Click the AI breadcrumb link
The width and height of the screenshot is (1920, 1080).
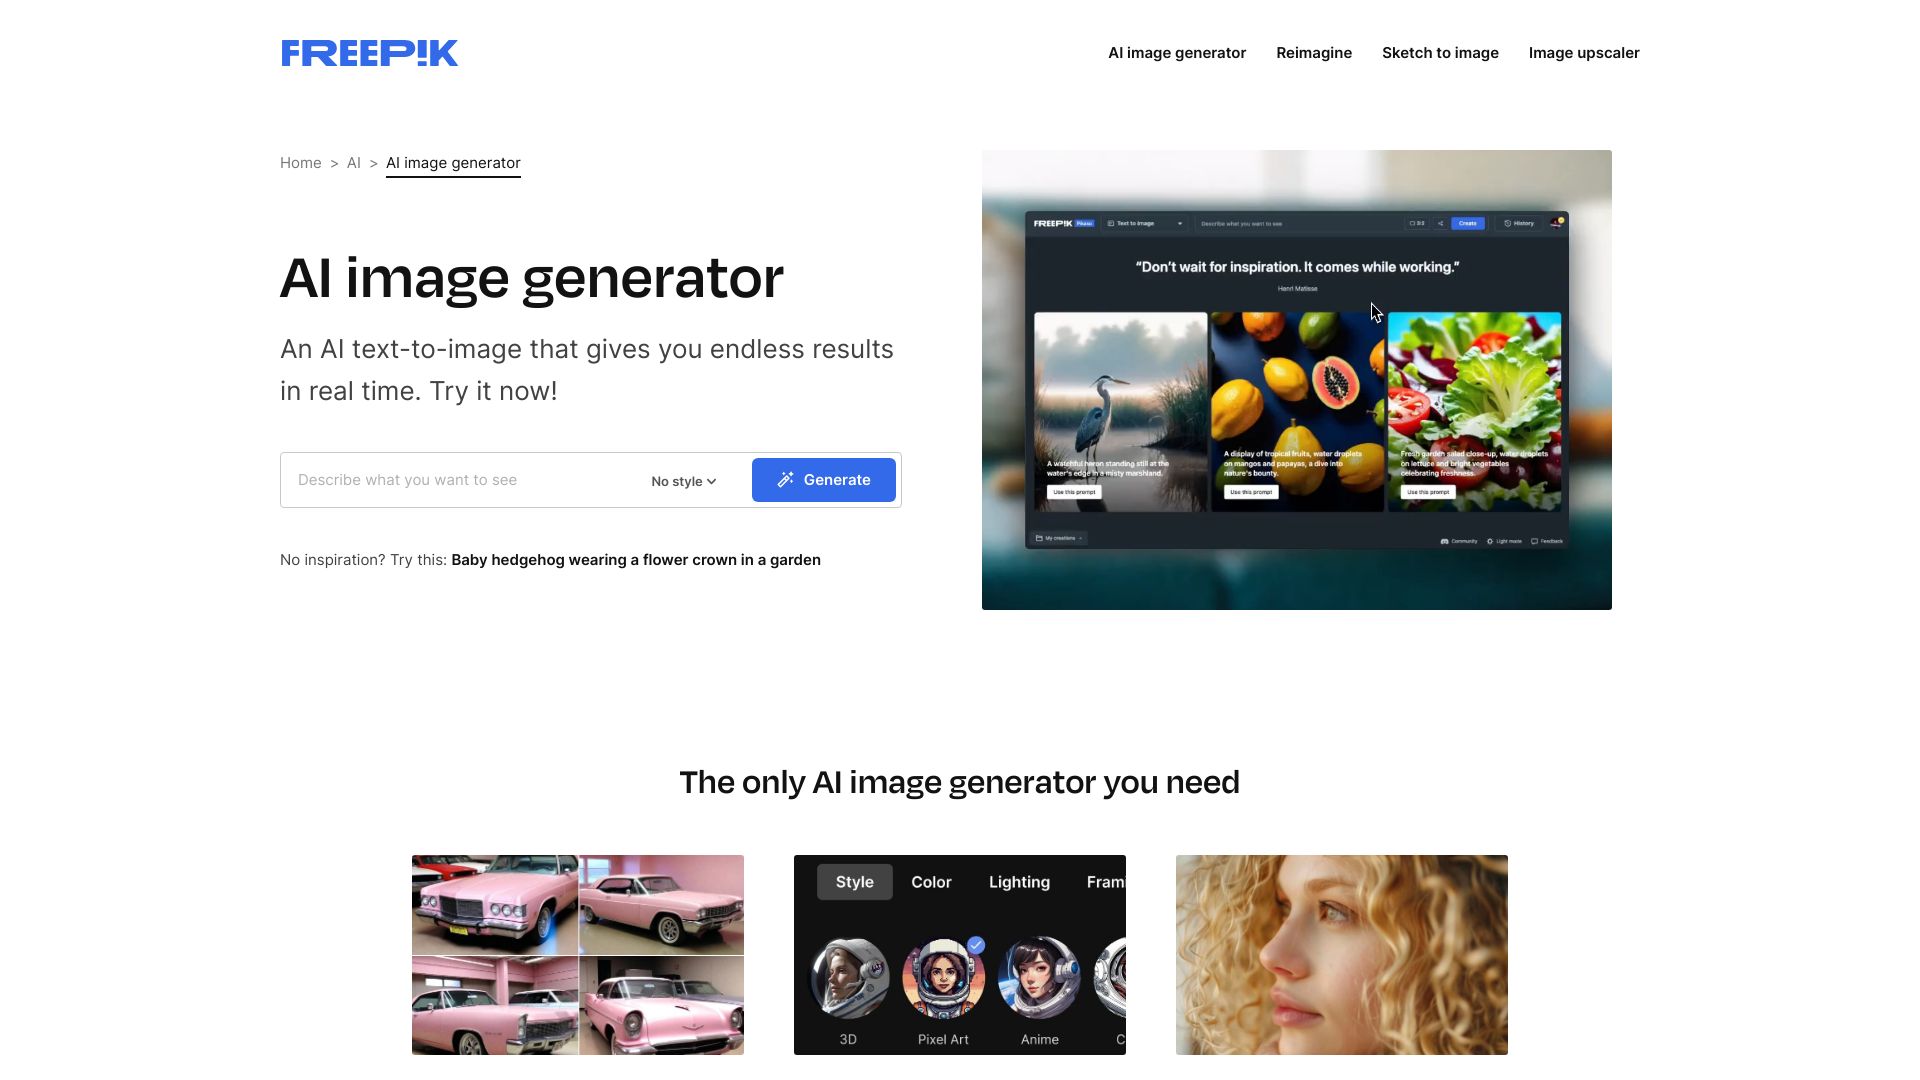pyautogui.click(x=352, y=162)
